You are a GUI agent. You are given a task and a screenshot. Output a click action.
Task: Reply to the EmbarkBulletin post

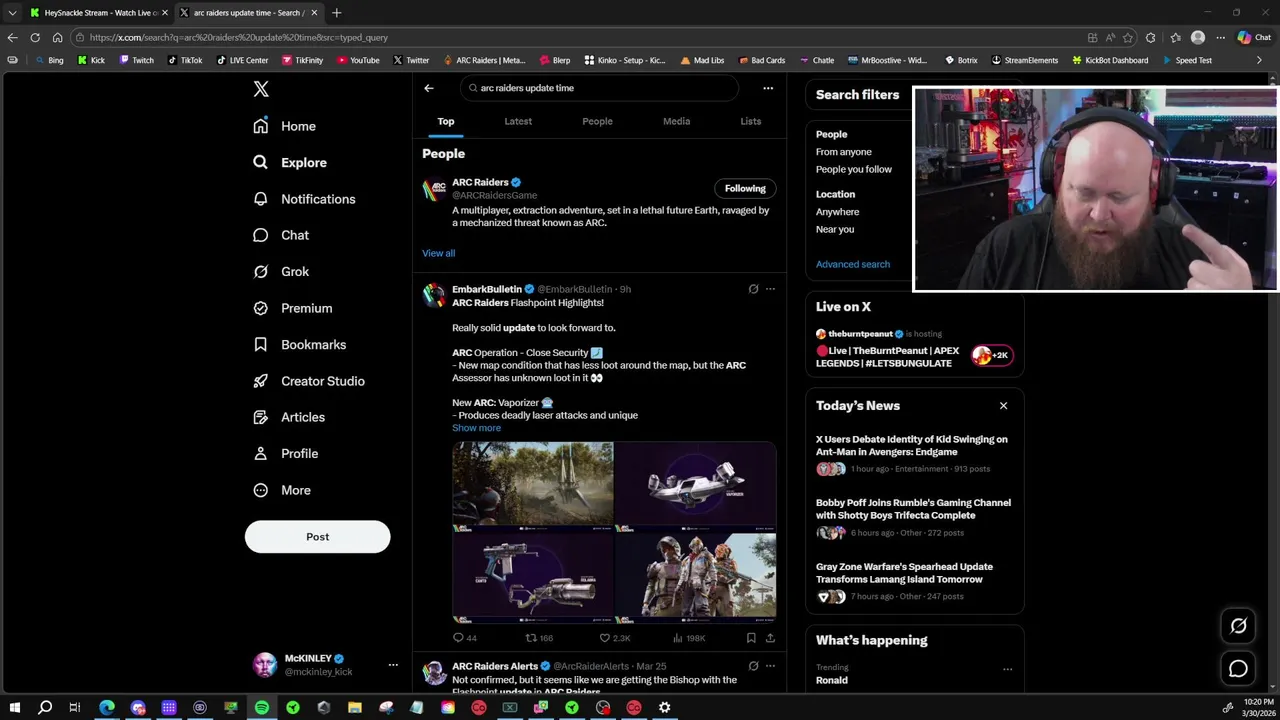(x=464, y=638)
